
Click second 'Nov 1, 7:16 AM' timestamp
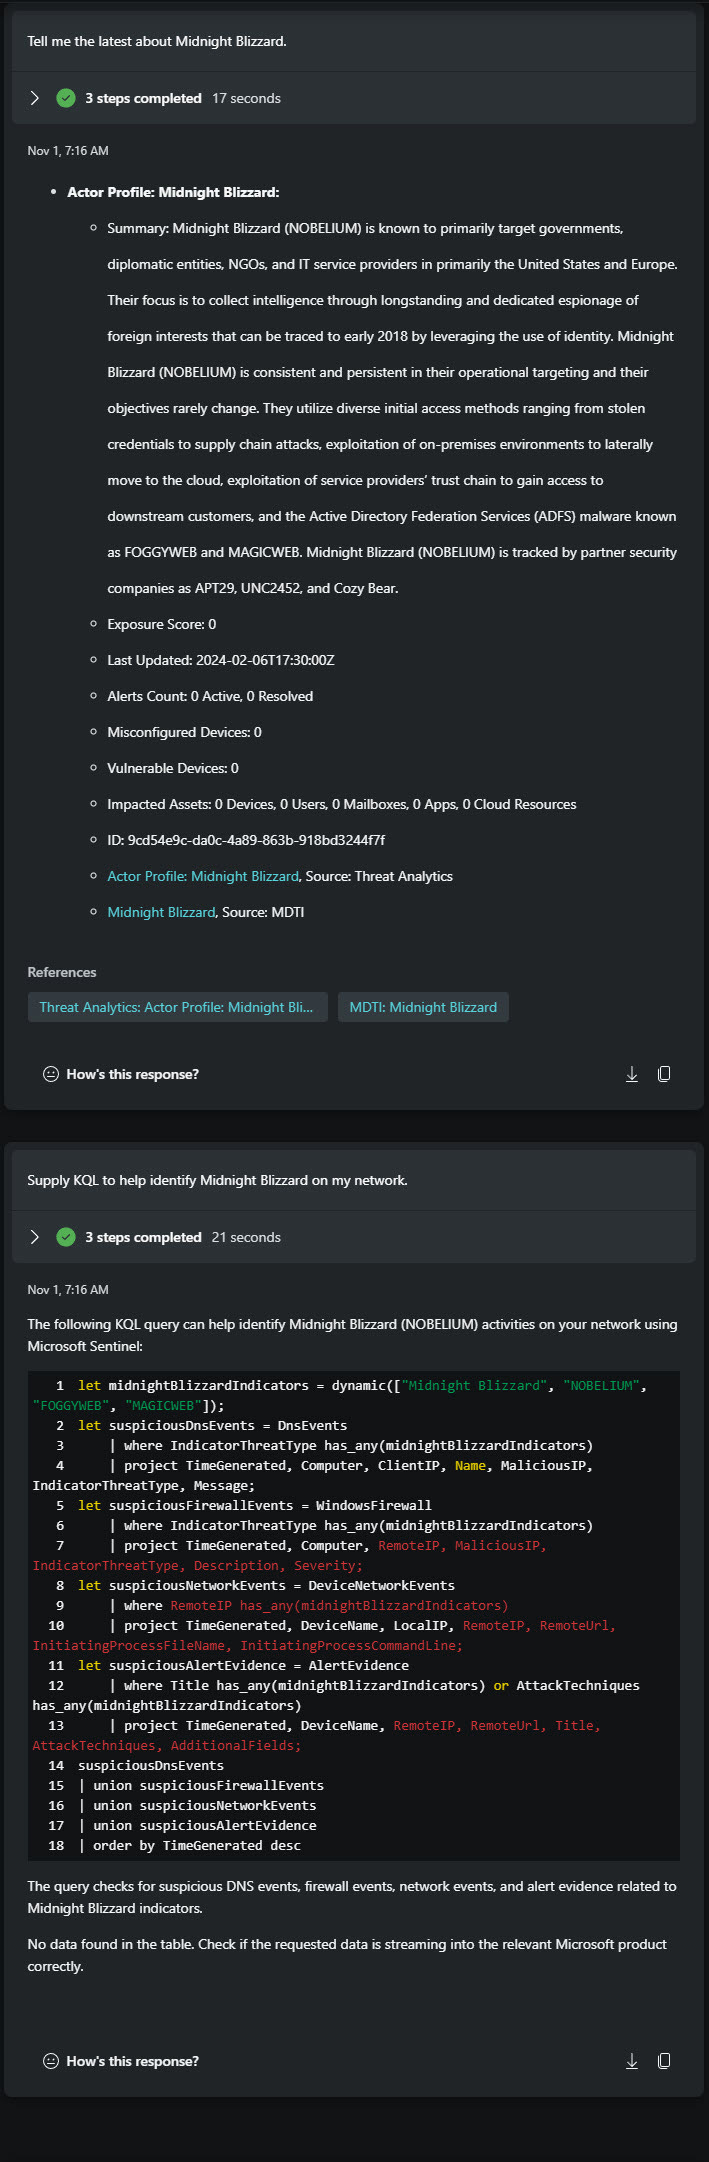[68, 1289]
